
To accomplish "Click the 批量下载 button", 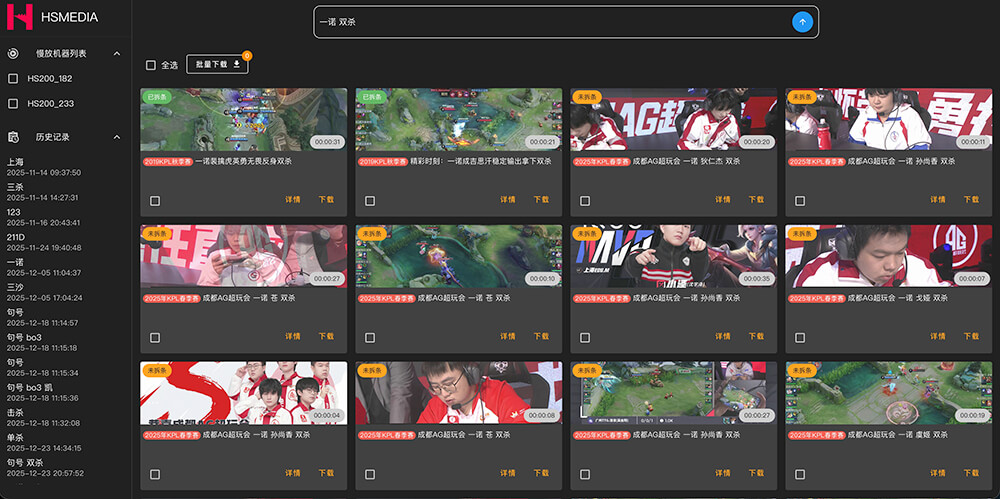I will [217, 64].
